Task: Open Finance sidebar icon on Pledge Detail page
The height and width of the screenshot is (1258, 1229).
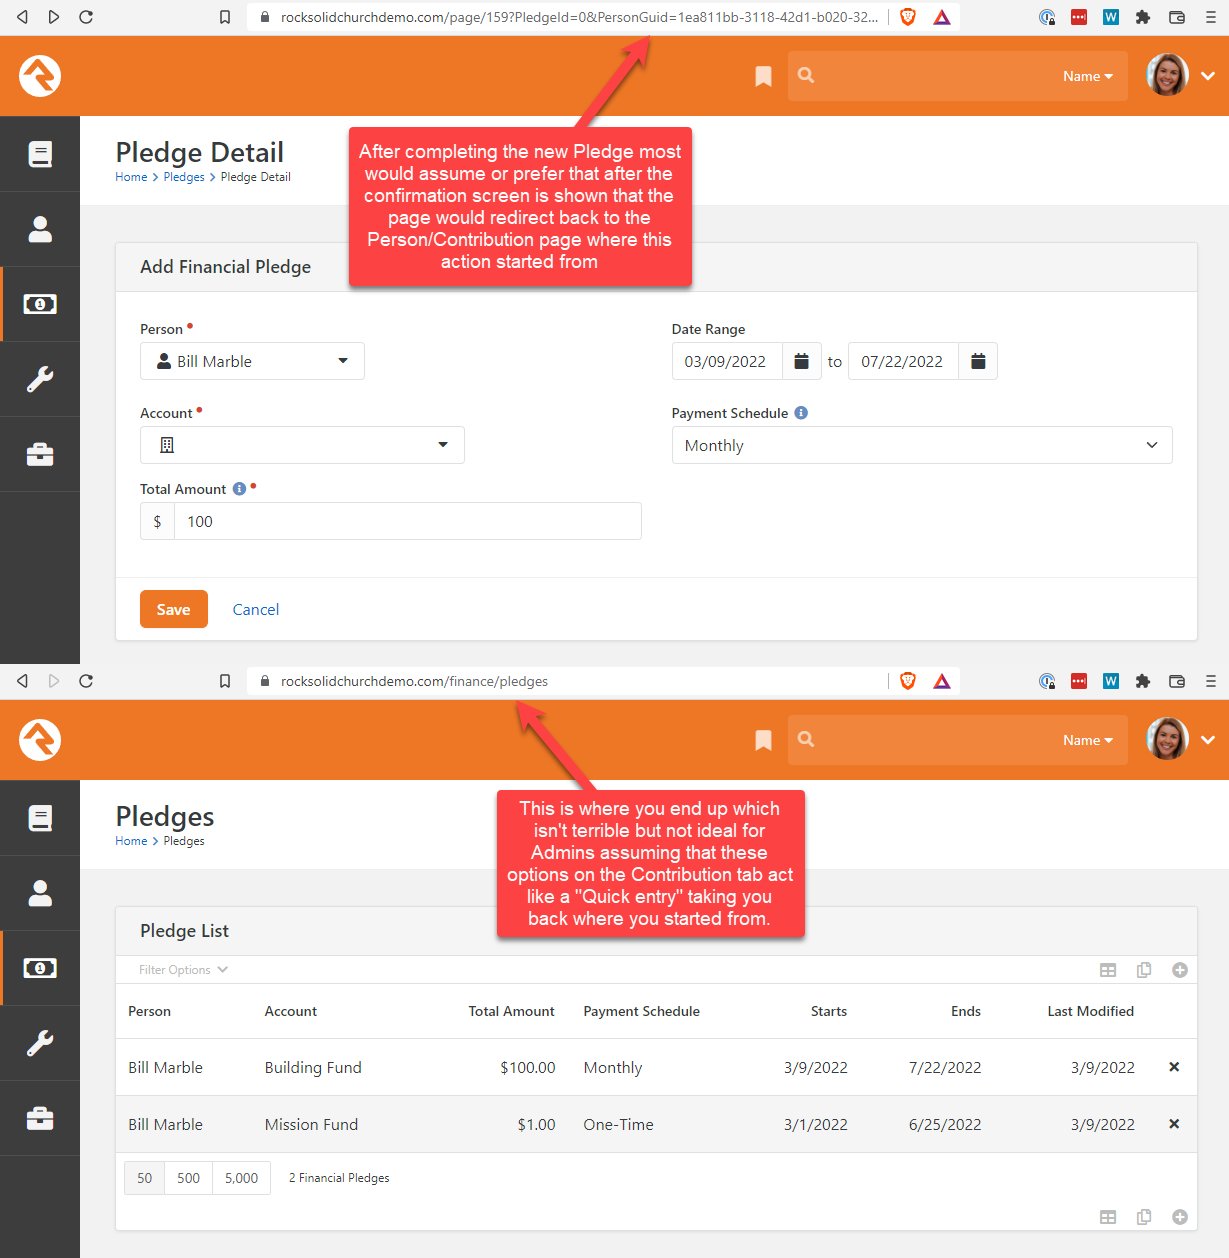Action: 40,304
